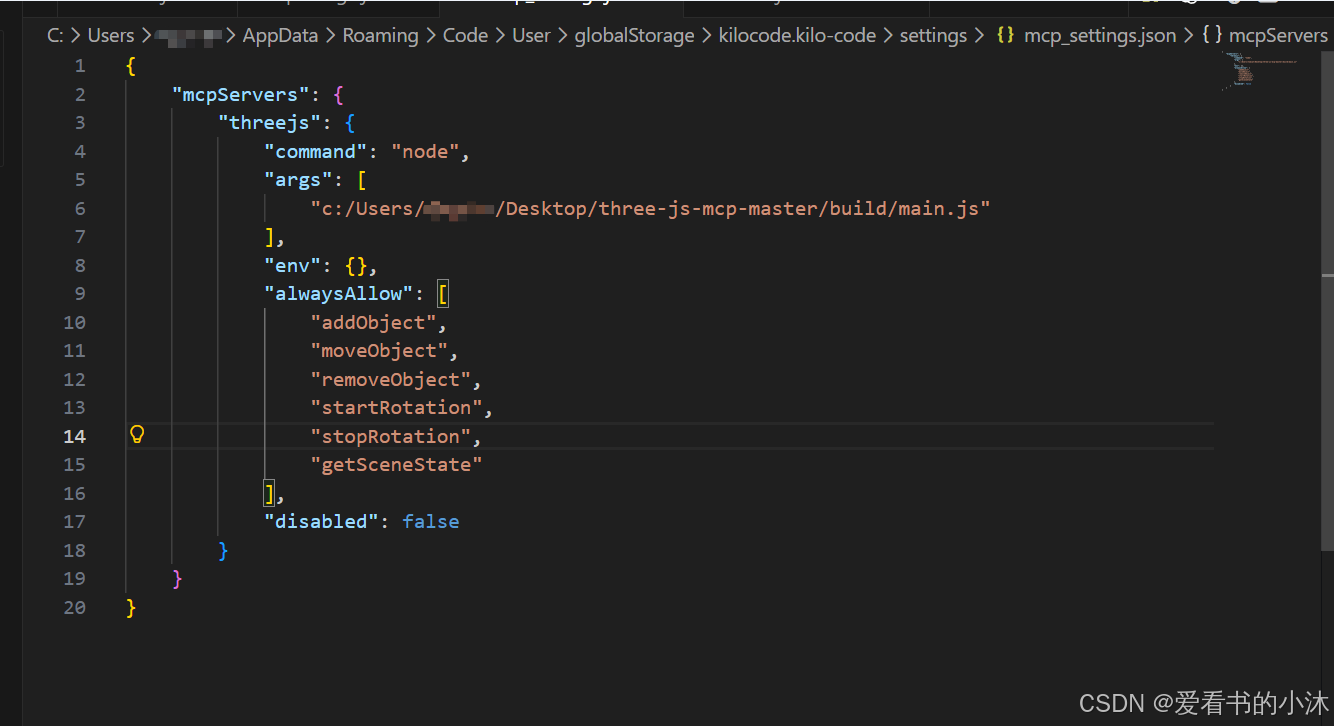Click the "removeObject" entry
The height and width of the screenshot is (726, 1334).
coord(391,379)
